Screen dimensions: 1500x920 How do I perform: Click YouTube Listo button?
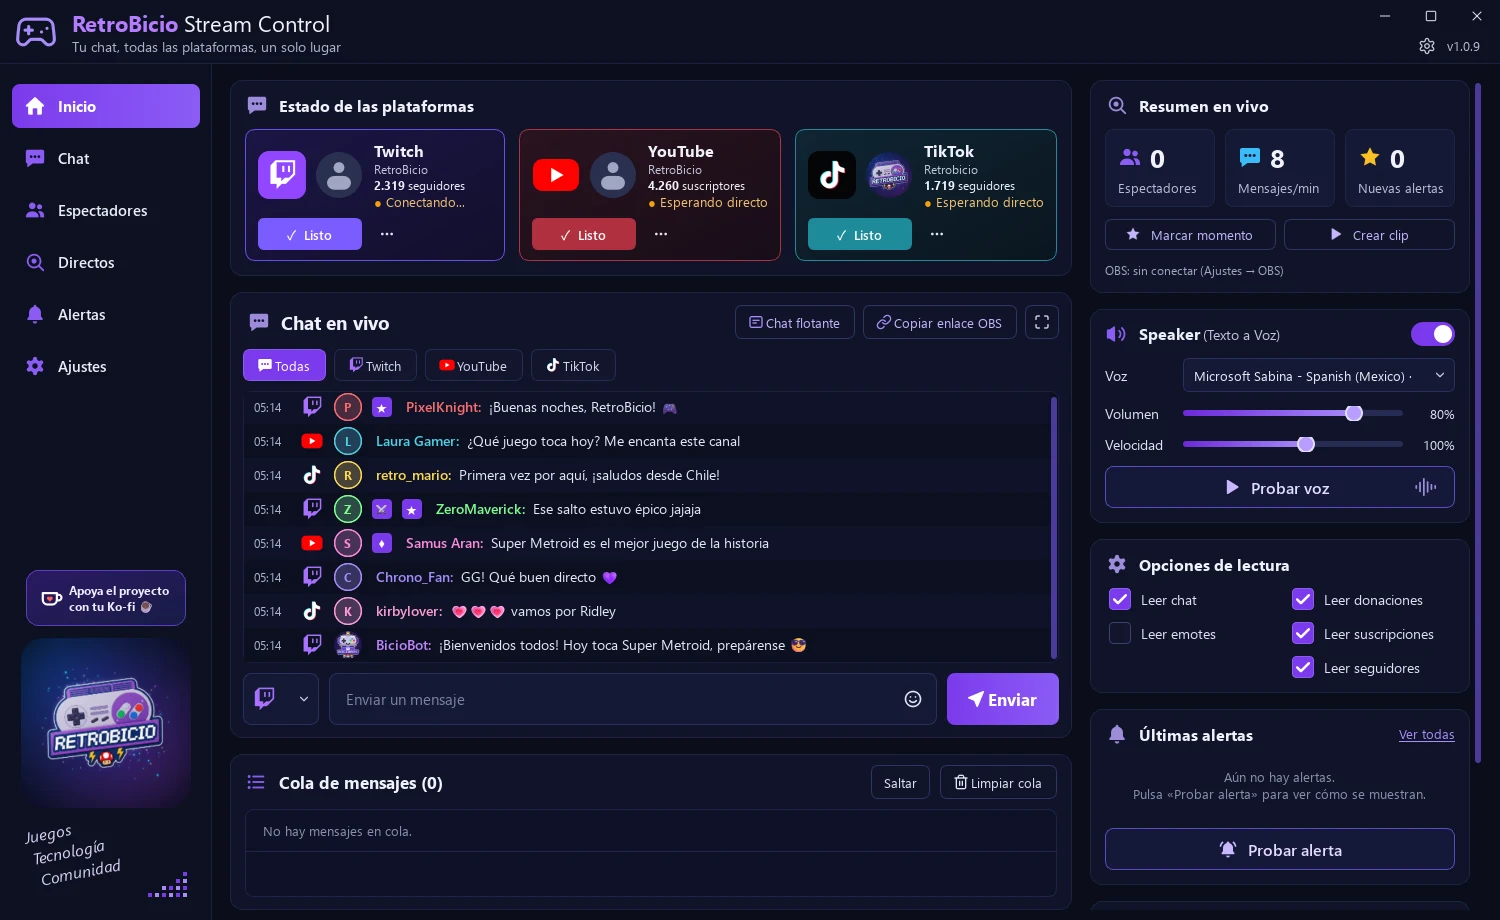pos(584,234)
